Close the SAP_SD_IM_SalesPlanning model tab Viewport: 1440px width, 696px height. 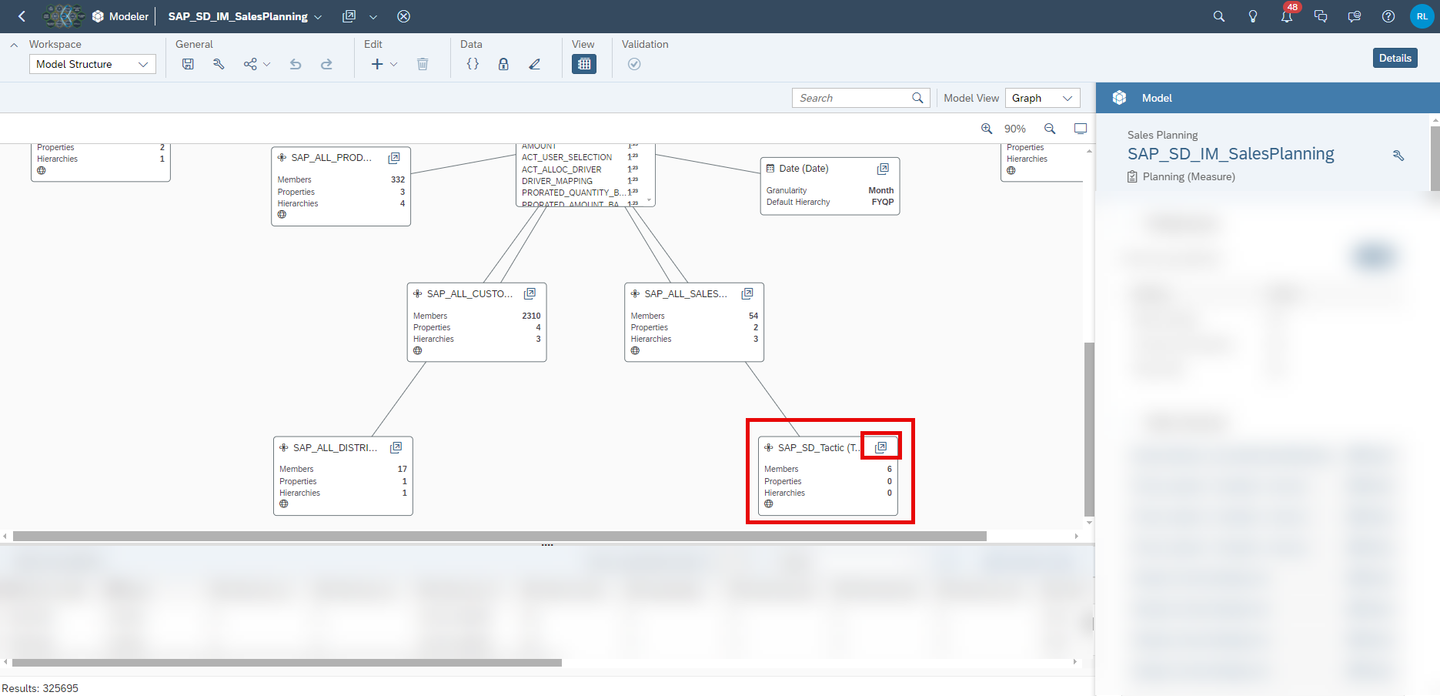(x=404, y=16)
